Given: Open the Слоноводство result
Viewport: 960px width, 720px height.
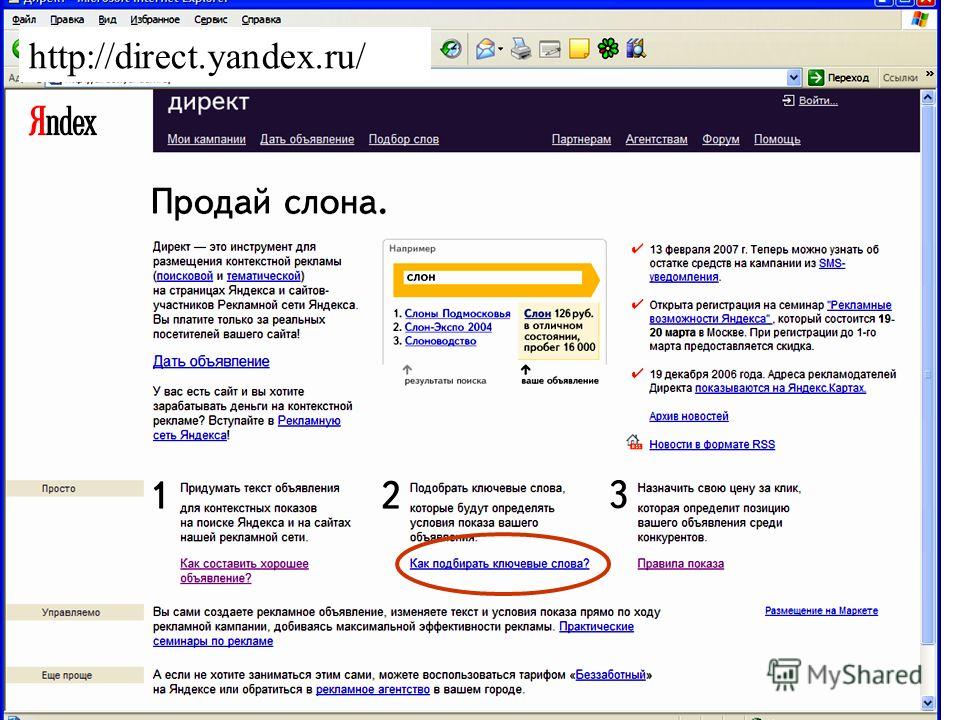Looking at the screenshot, I should [440, 341].
